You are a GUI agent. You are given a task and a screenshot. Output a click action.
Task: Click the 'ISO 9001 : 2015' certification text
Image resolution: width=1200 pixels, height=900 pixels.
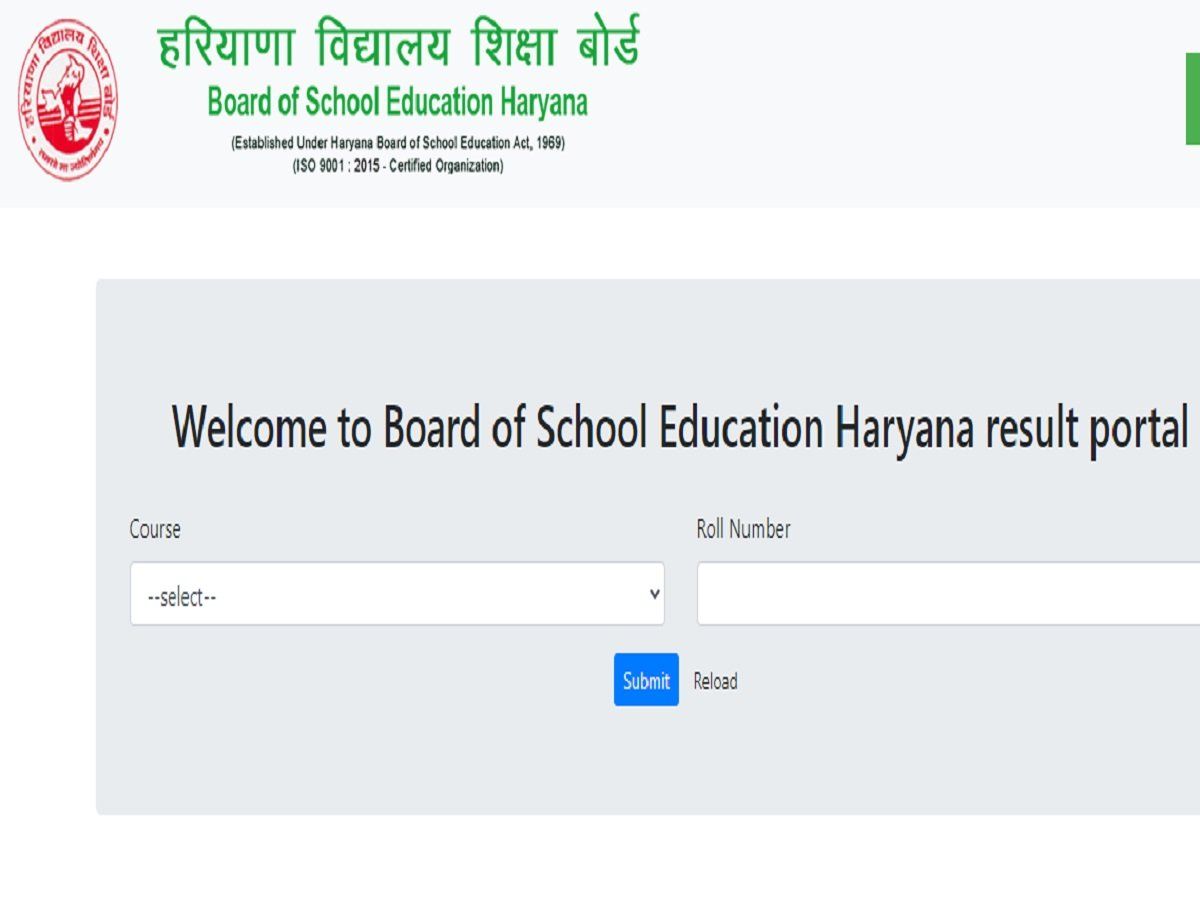point(398,166)
